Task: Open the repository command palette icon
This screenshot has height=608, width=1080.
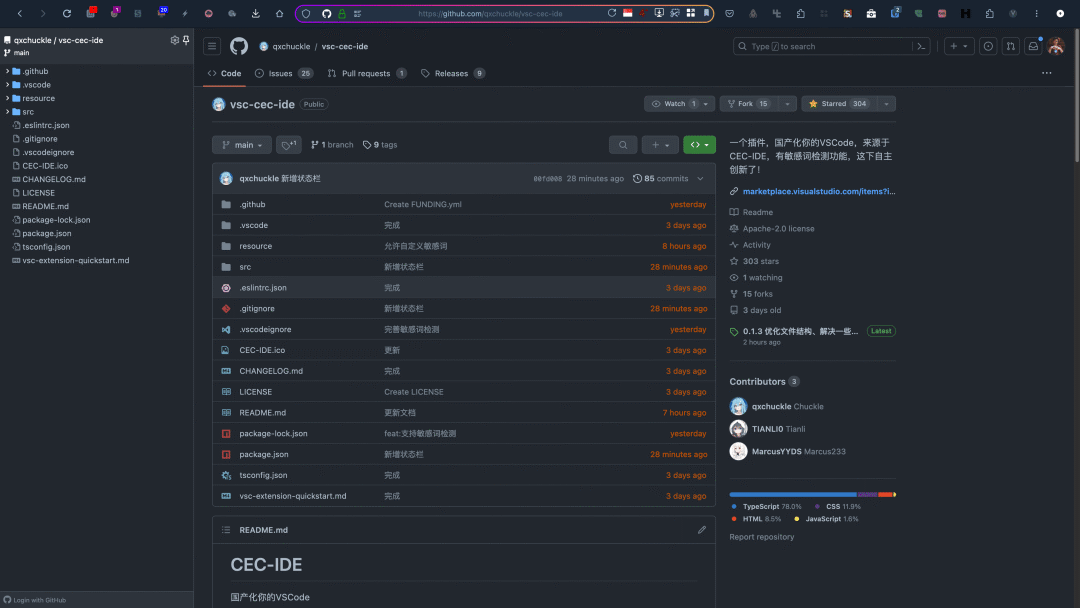Action: pyautogui.click(x=921, y=46)
